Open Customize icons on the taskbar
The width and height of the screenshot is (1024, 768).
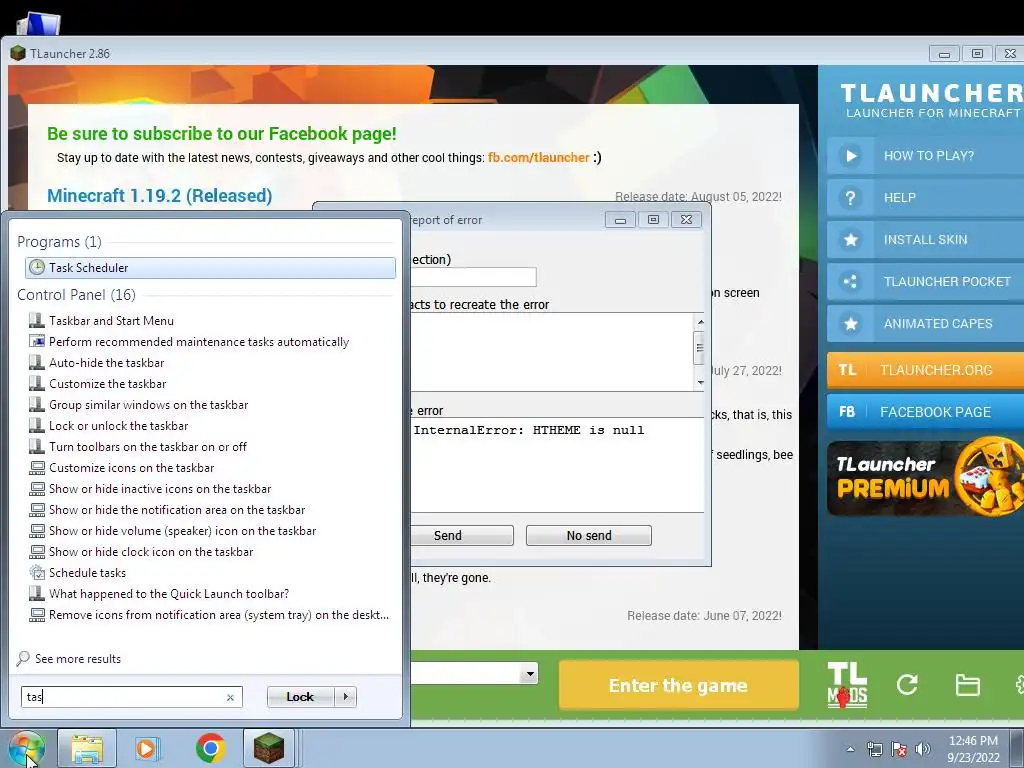131,468
